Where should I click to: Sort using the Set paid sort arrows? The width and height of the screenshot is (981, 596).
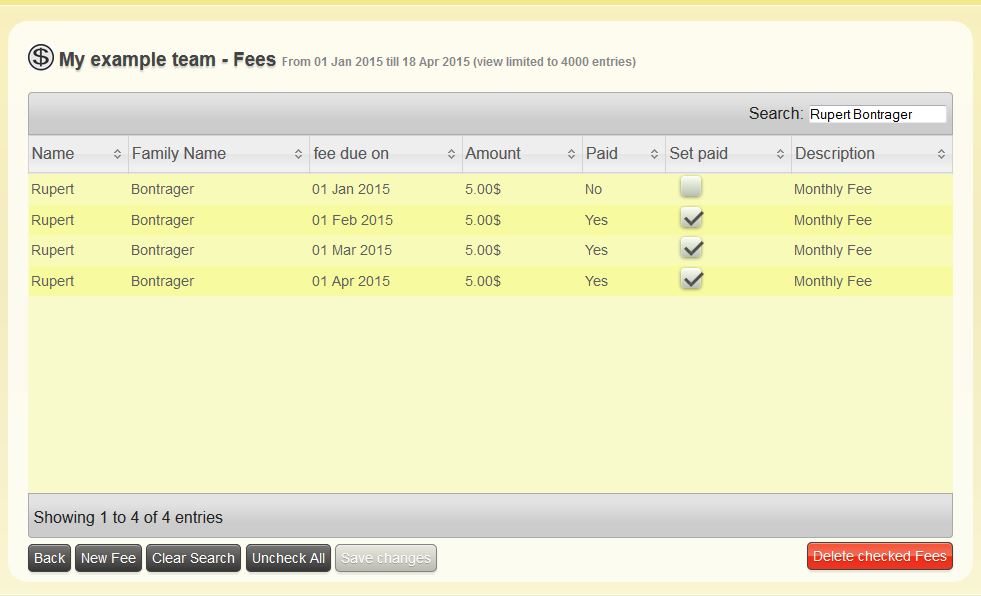pos(780,154)
